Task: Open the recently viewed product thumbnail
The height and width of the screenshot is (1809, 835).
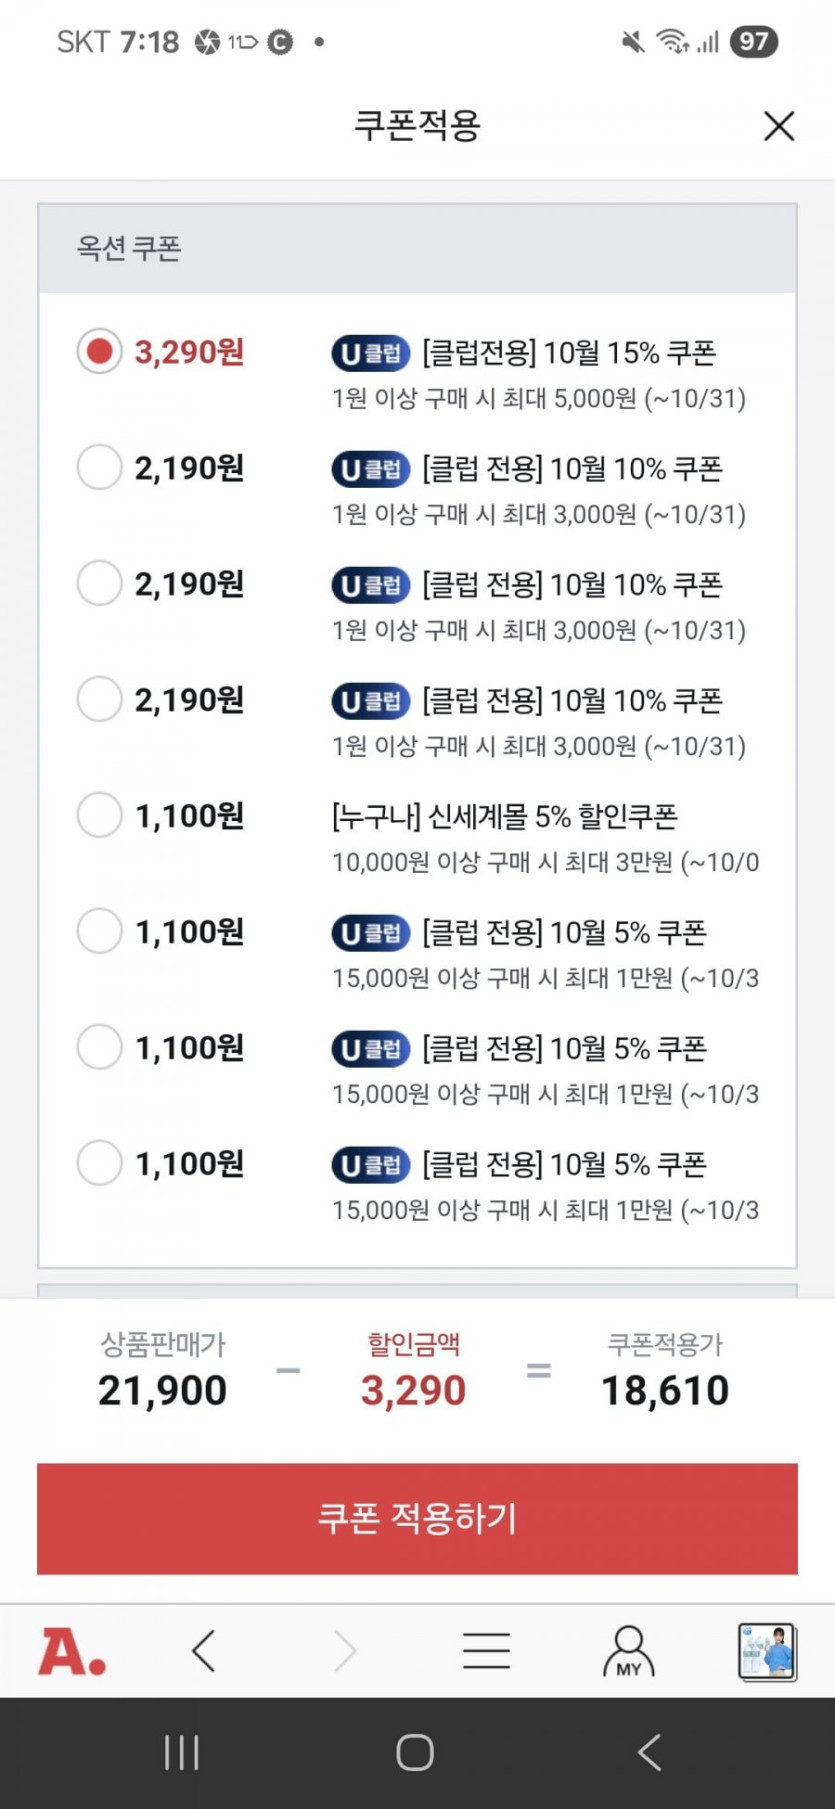Action: click(767, 1651)
